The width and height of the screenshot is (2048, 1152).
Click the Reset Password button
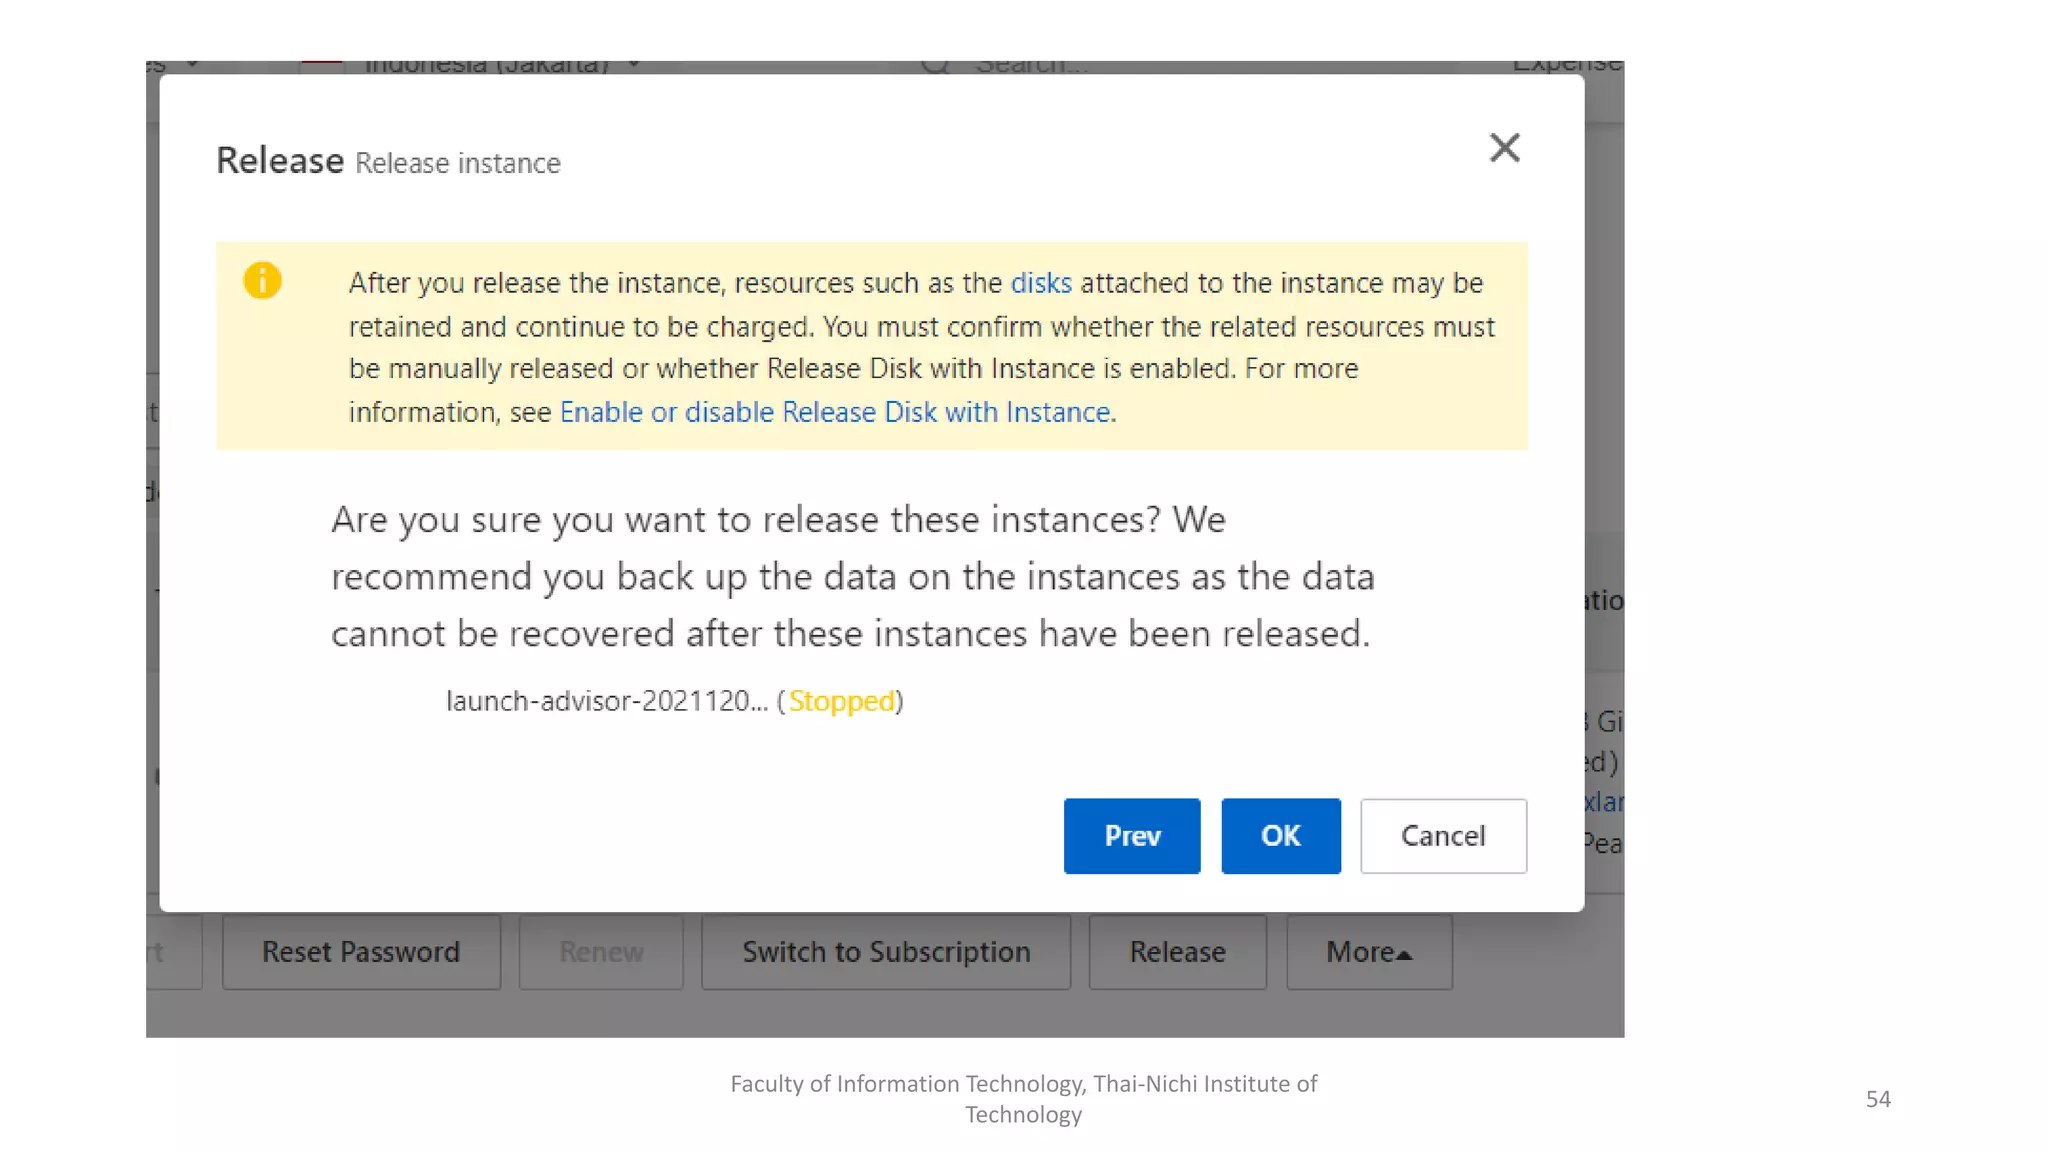(x=361, y=952)
